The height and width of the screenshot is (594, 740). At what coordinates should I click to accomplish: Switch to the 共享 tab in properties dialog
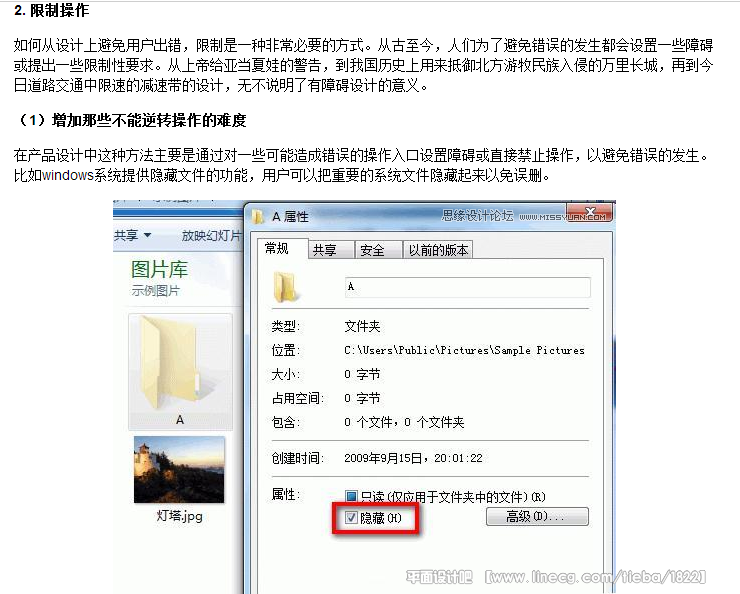(325, 250)
